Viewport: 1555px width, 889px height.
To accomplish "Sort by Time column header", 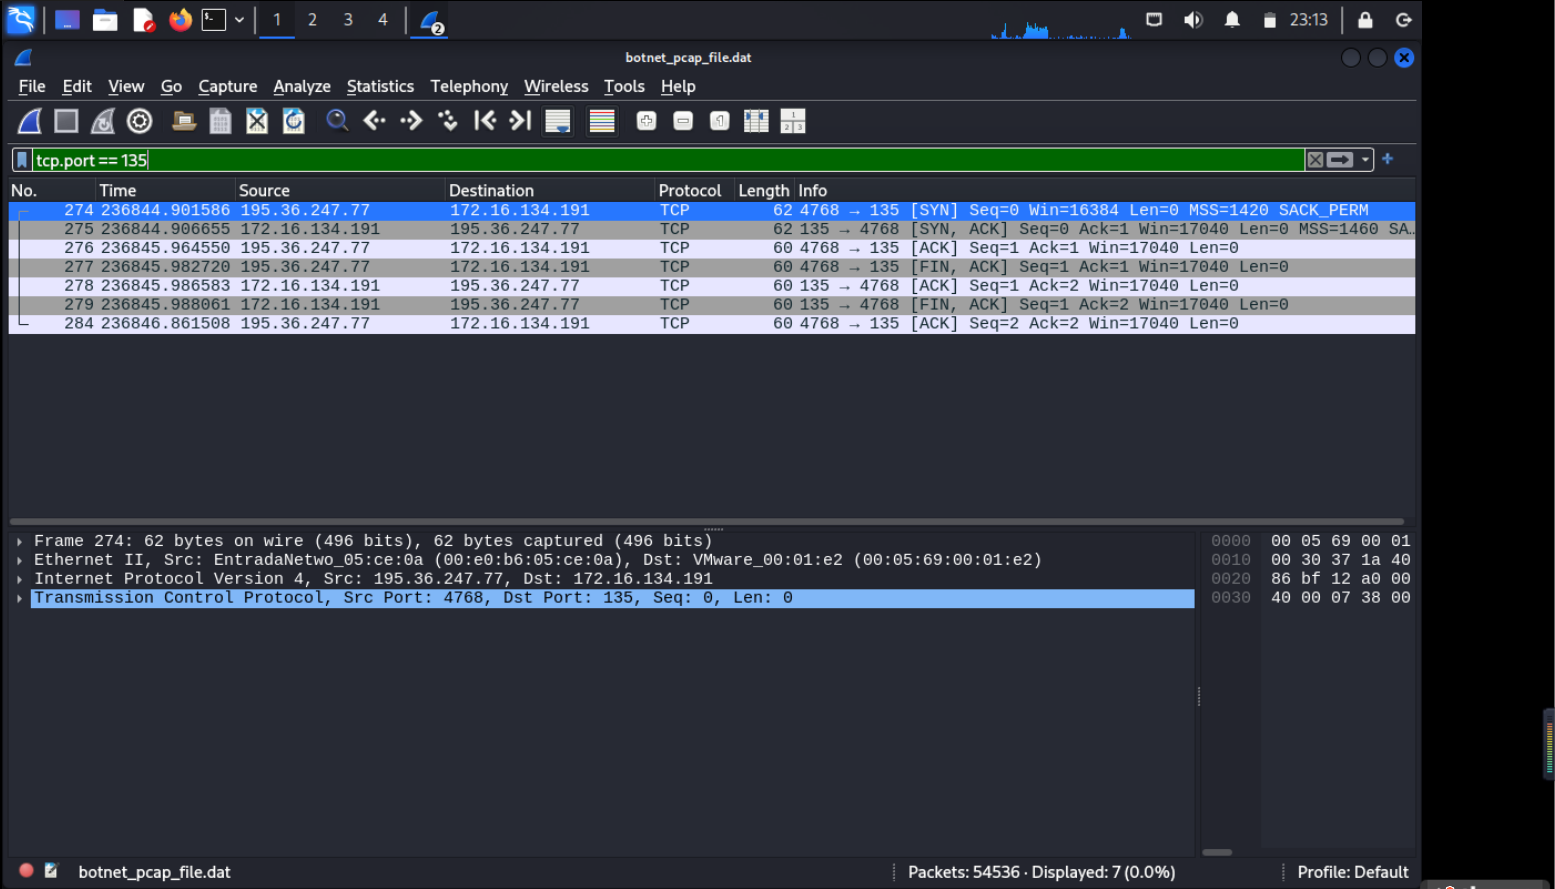I will click(165, 190).
